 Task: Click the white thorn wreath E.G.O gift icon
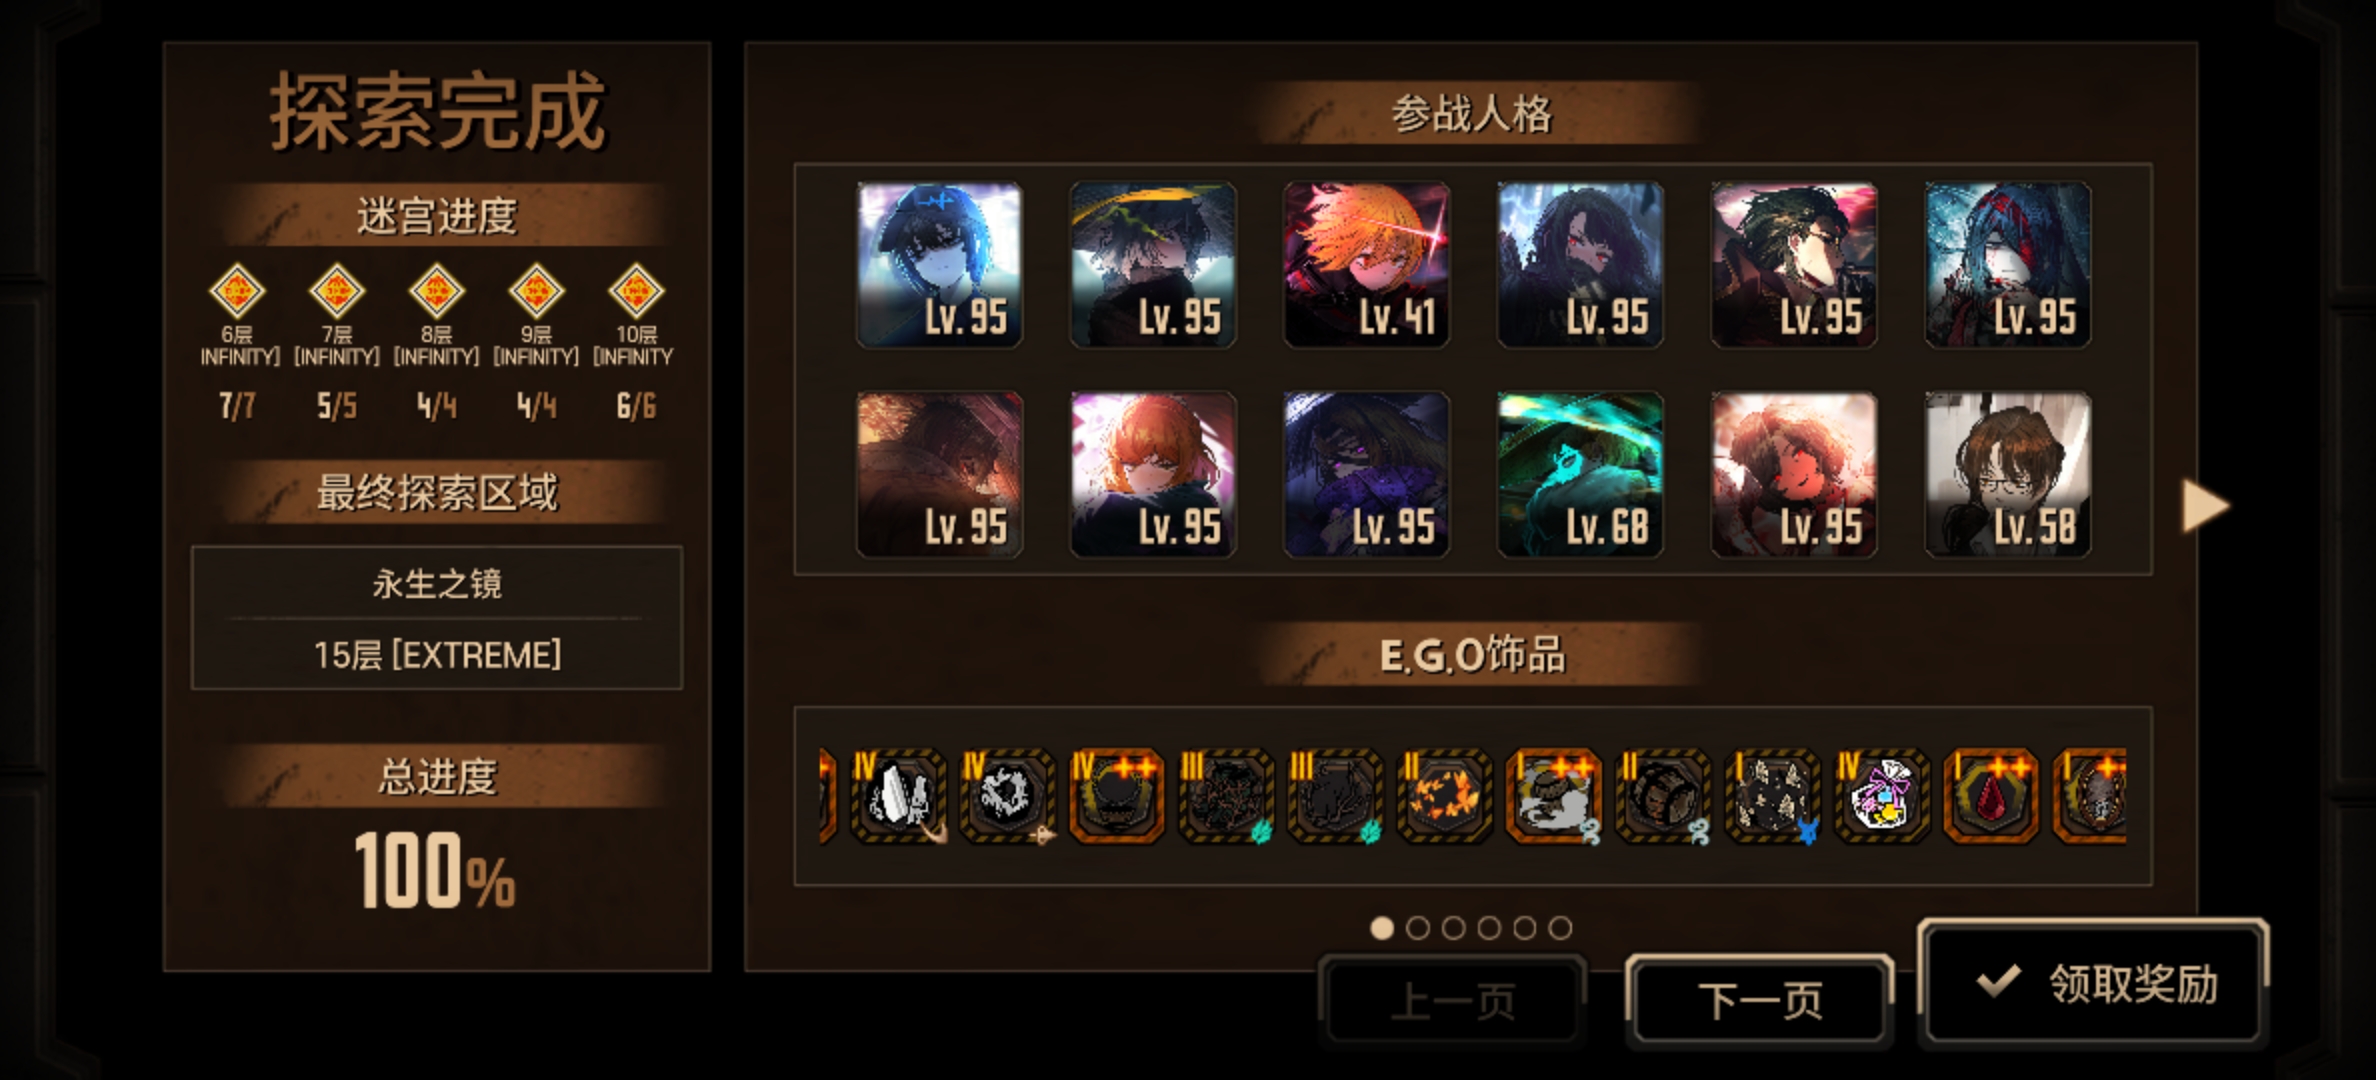coord(1007,796)
